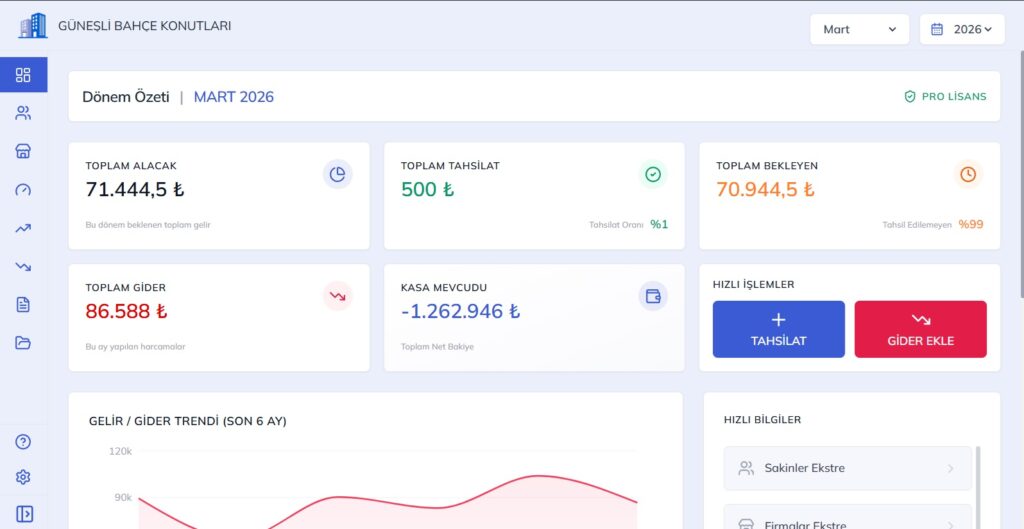Open the folder icon in sidebar
The height and width of the screenshot is (529, 1024).
coord(23,343)
